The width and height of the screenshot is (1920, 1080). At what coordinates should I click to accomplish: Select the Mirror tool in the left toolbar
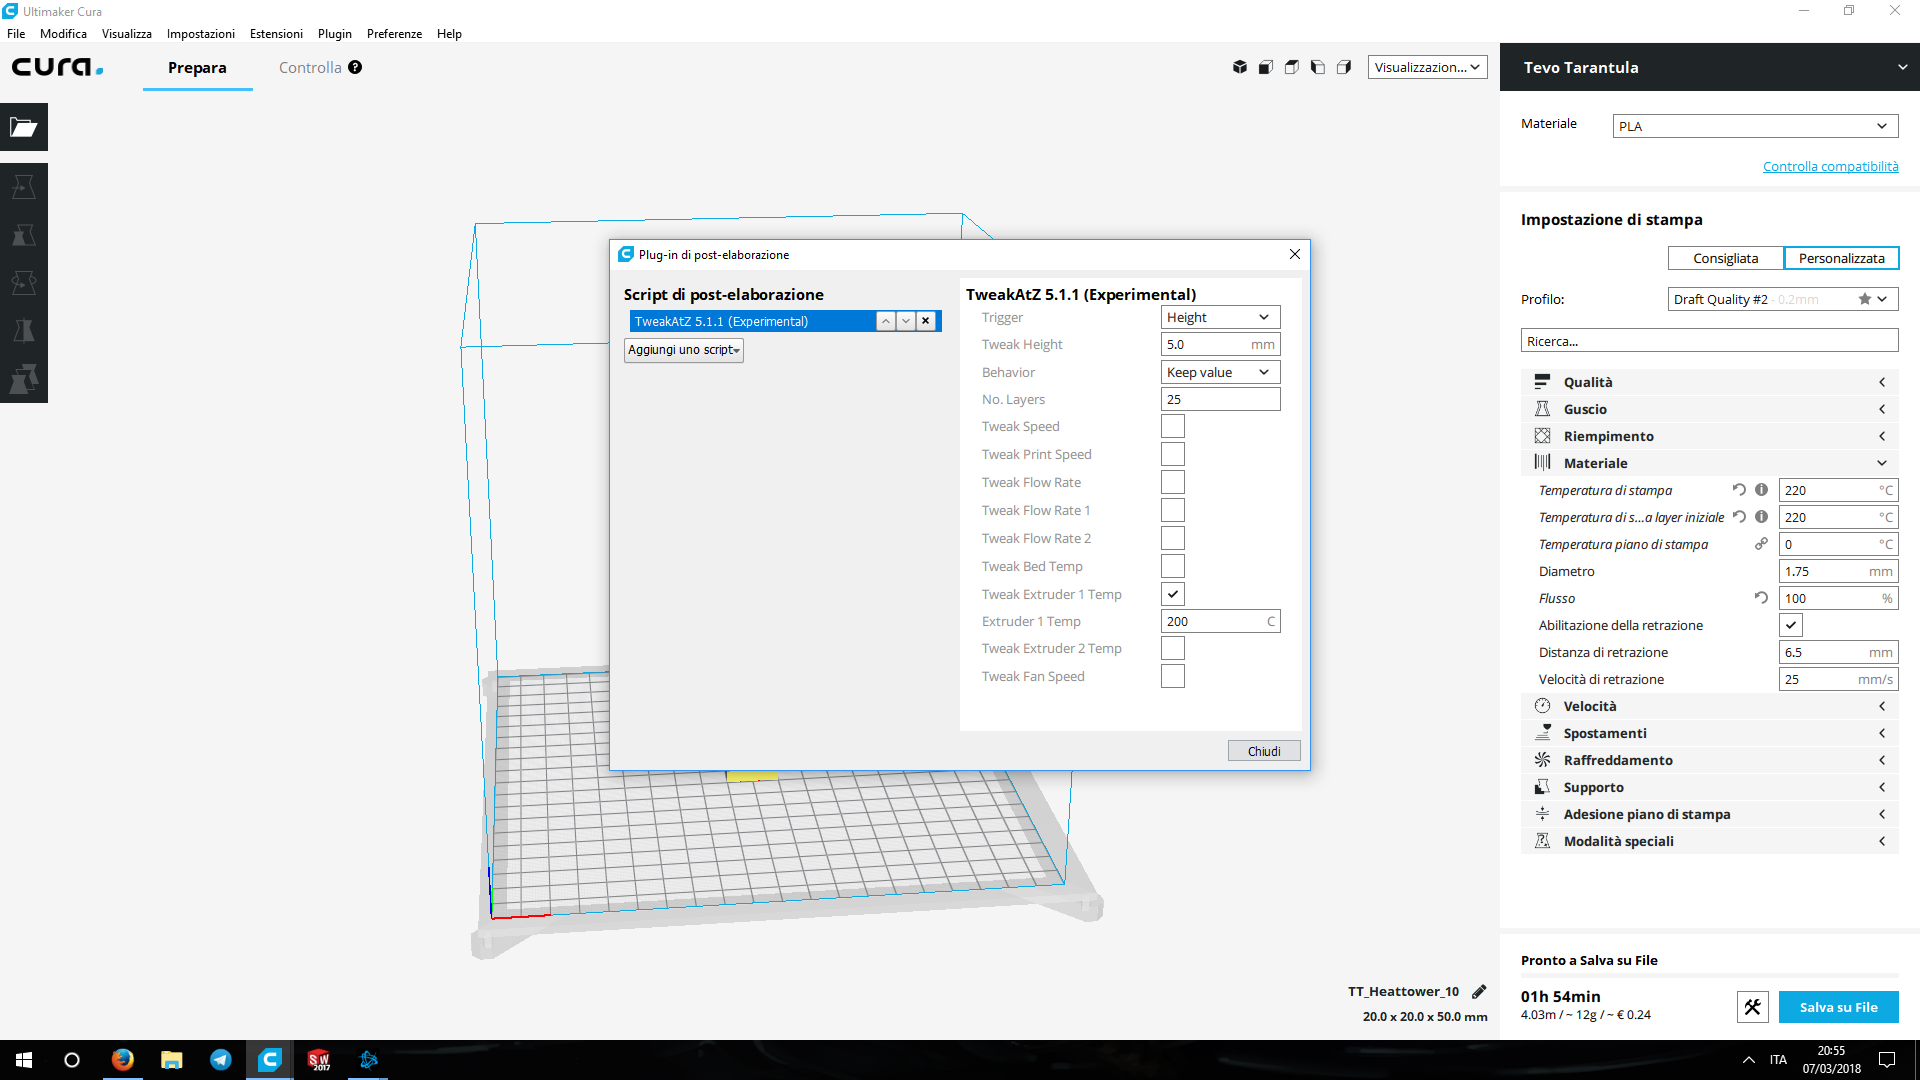[24, 330]
